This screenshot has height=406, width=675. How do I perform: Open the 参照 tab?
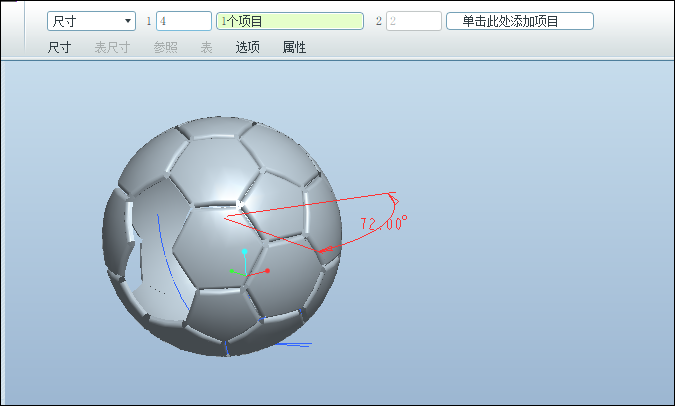(166, 47)
